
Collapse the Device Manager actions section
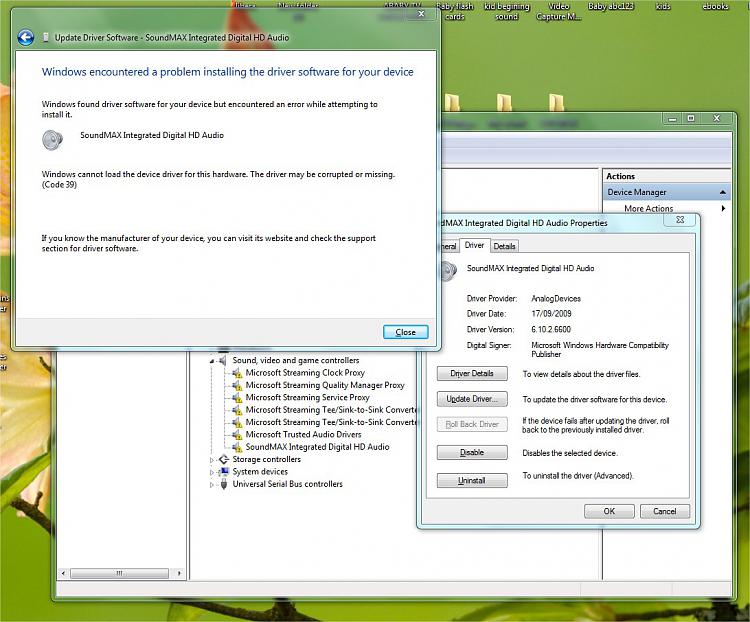[x=723, y=192]
